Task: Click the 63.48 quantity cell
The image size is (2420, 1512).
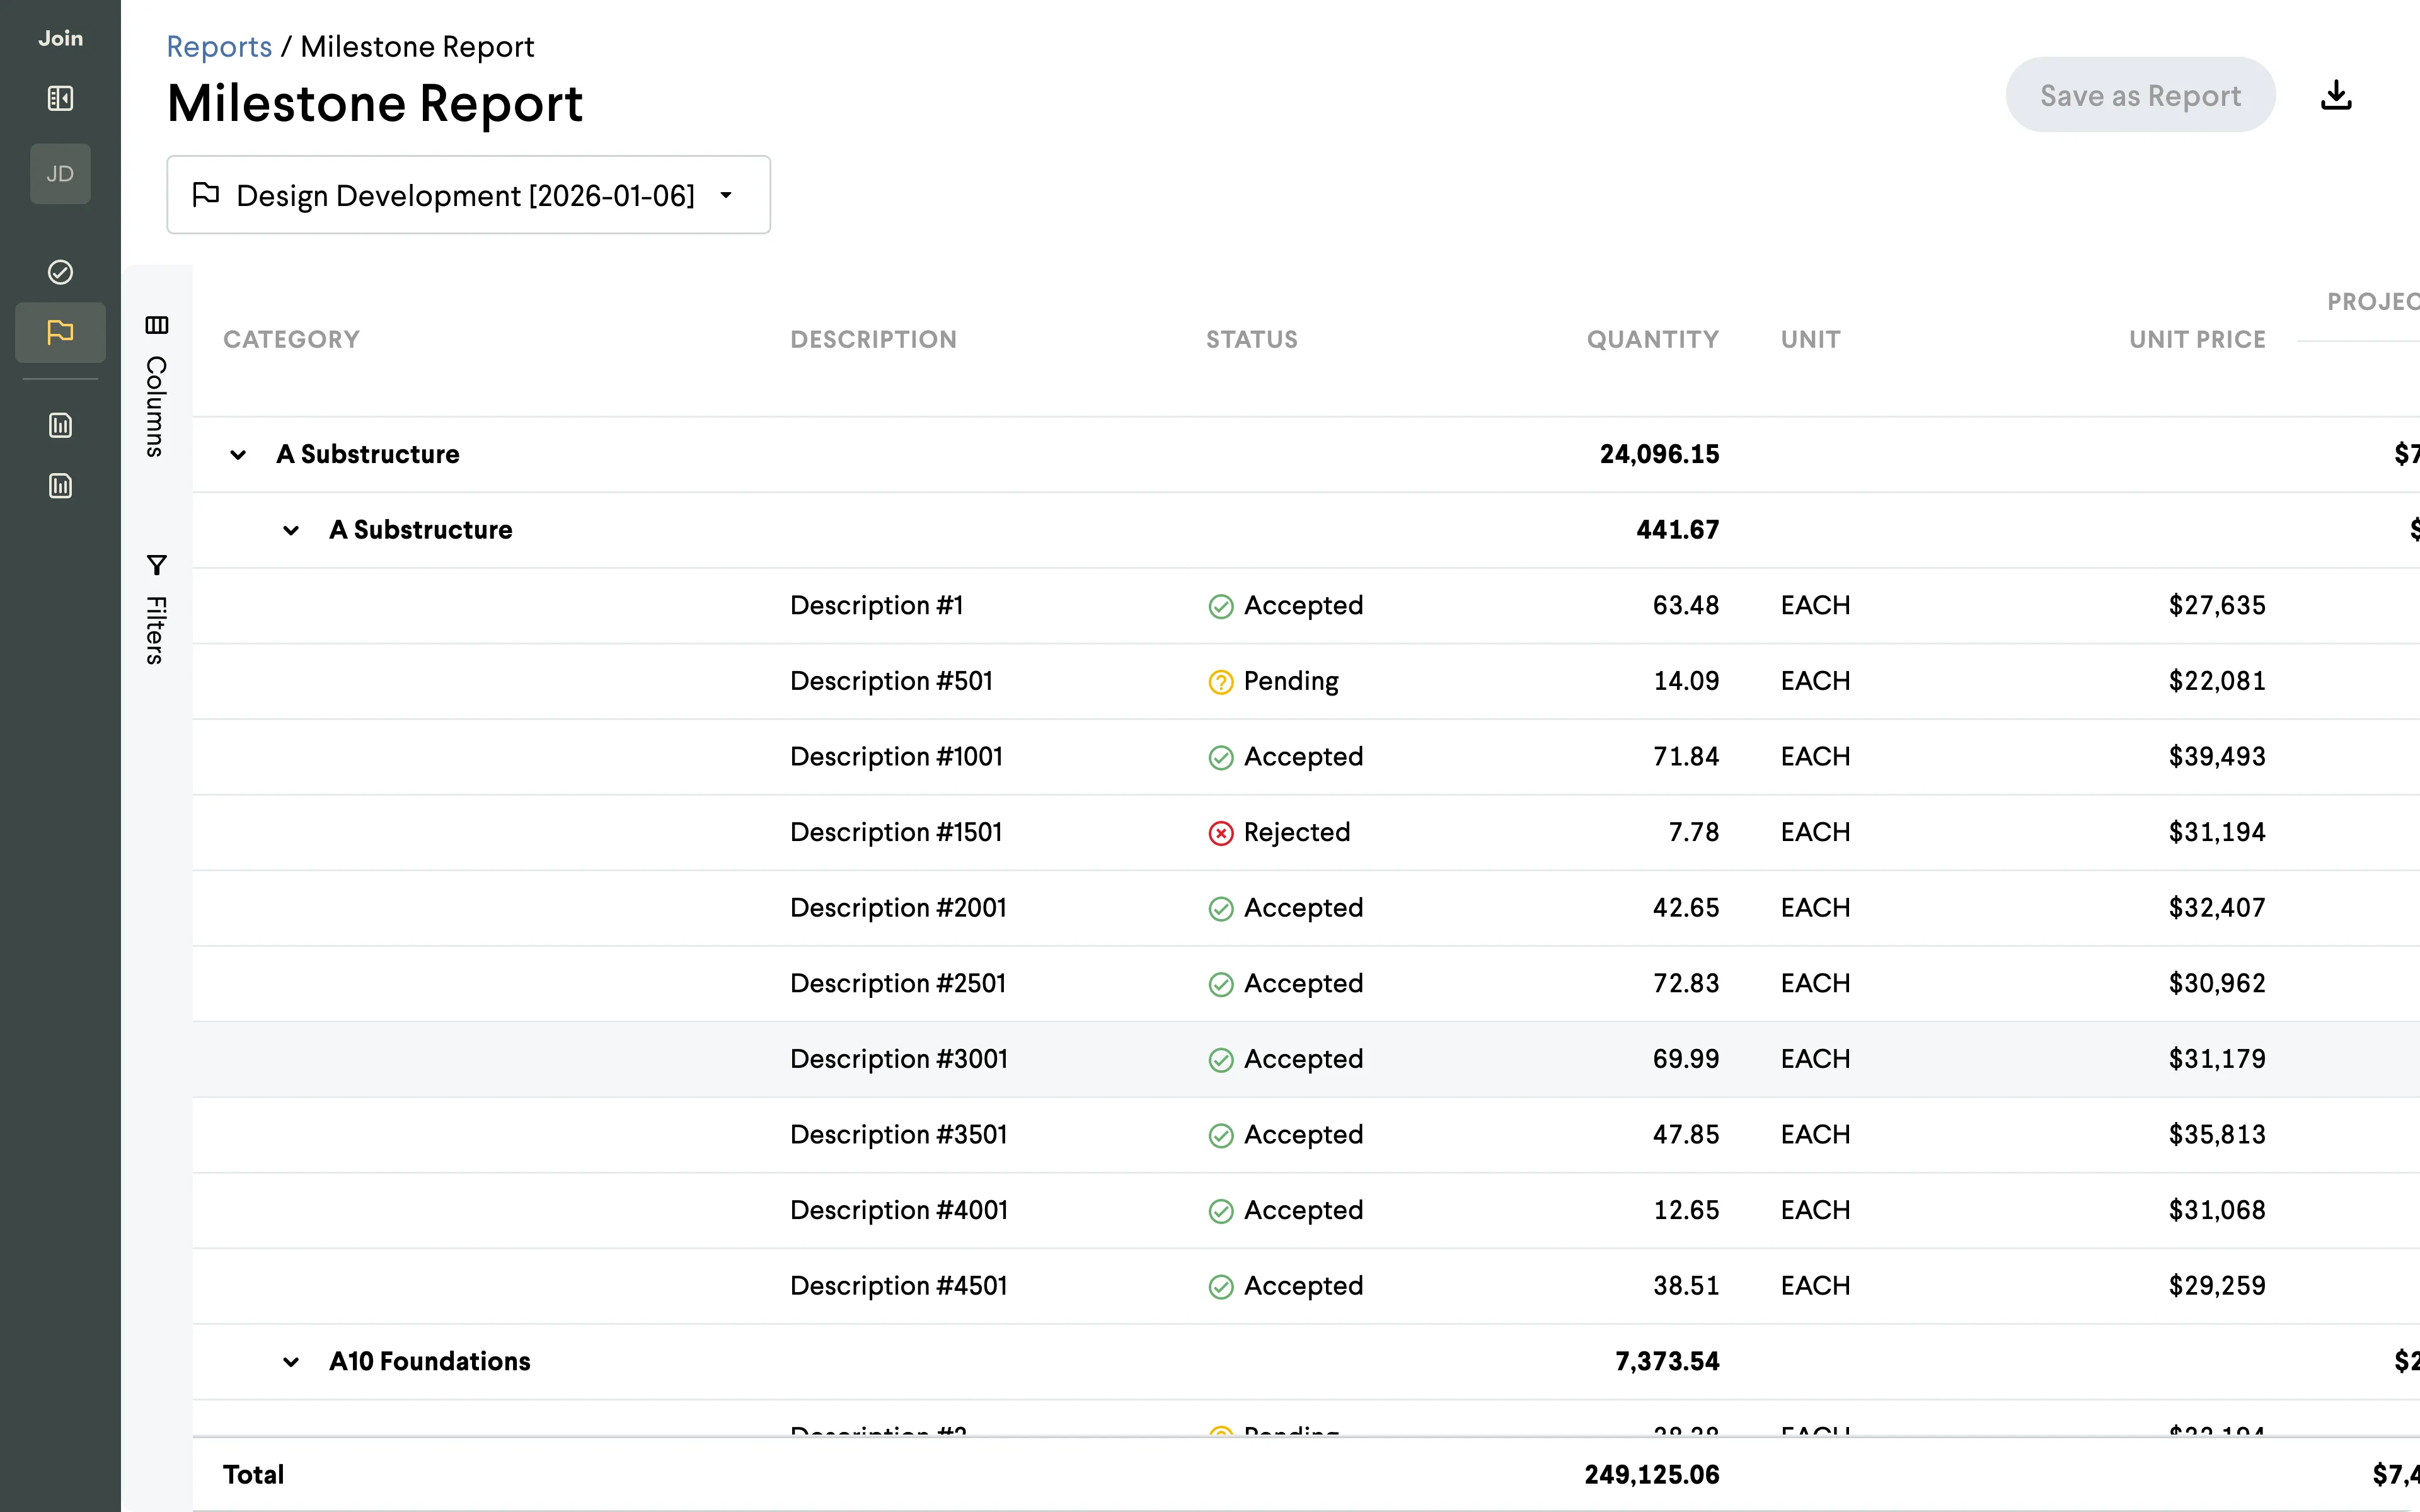Action: tap(1686, 605)
